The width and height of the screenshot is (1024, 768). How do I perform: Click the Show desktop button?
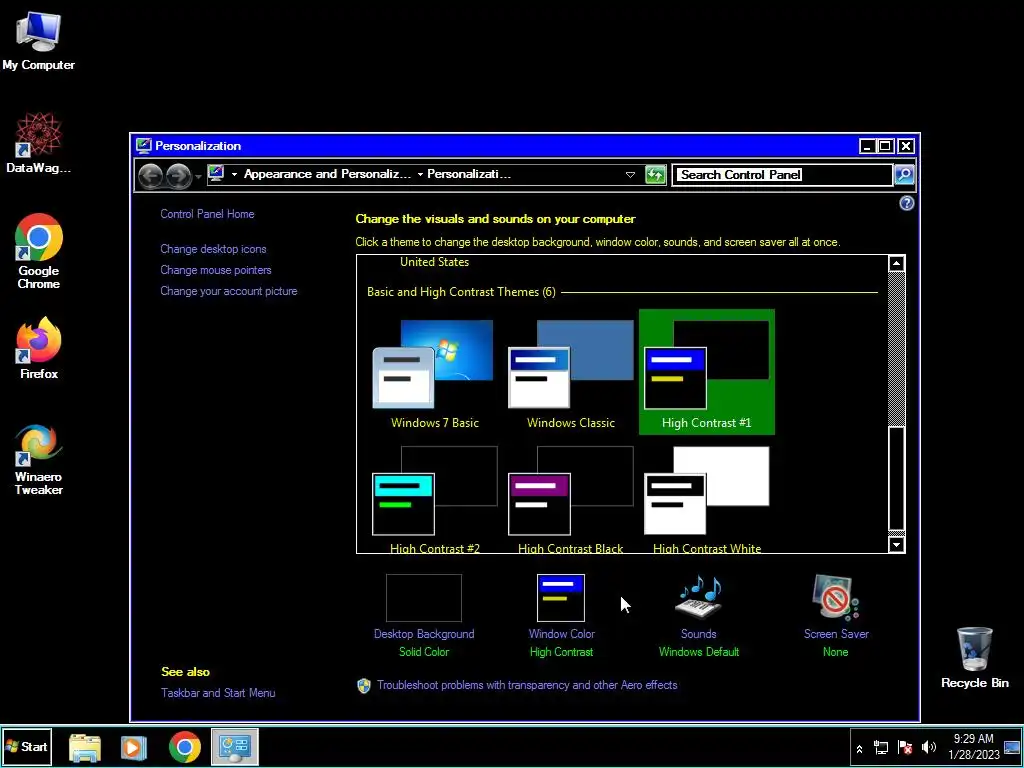1012,747
